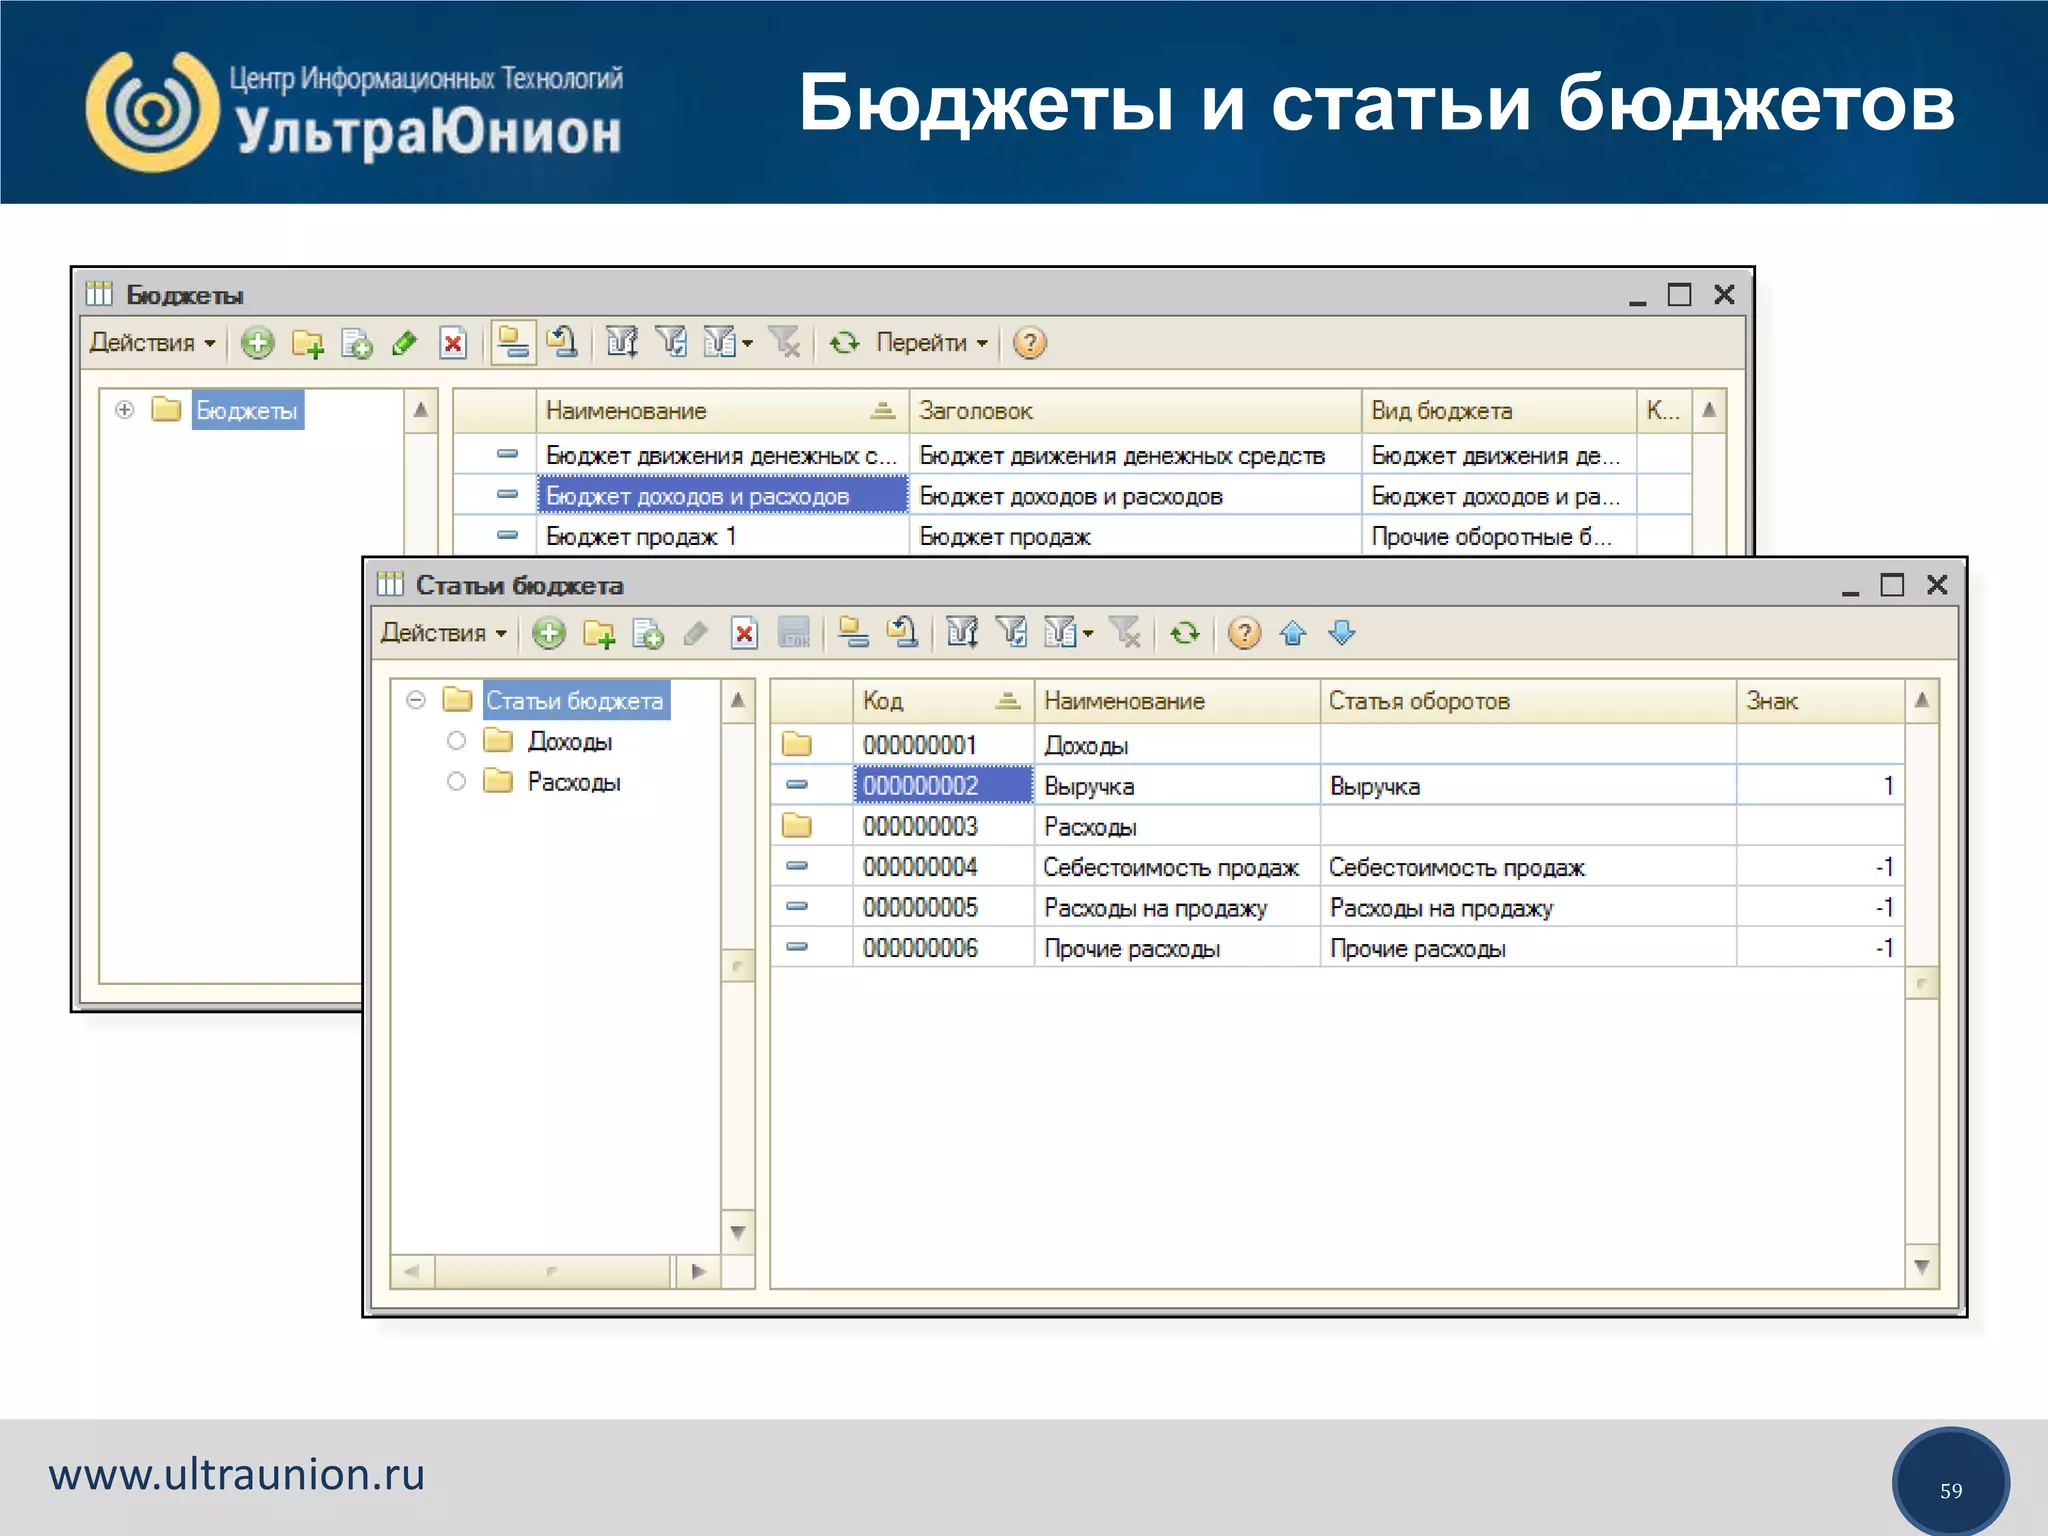
Task: Collapse Статьи бюджета tree root
Action: [416, 700]
